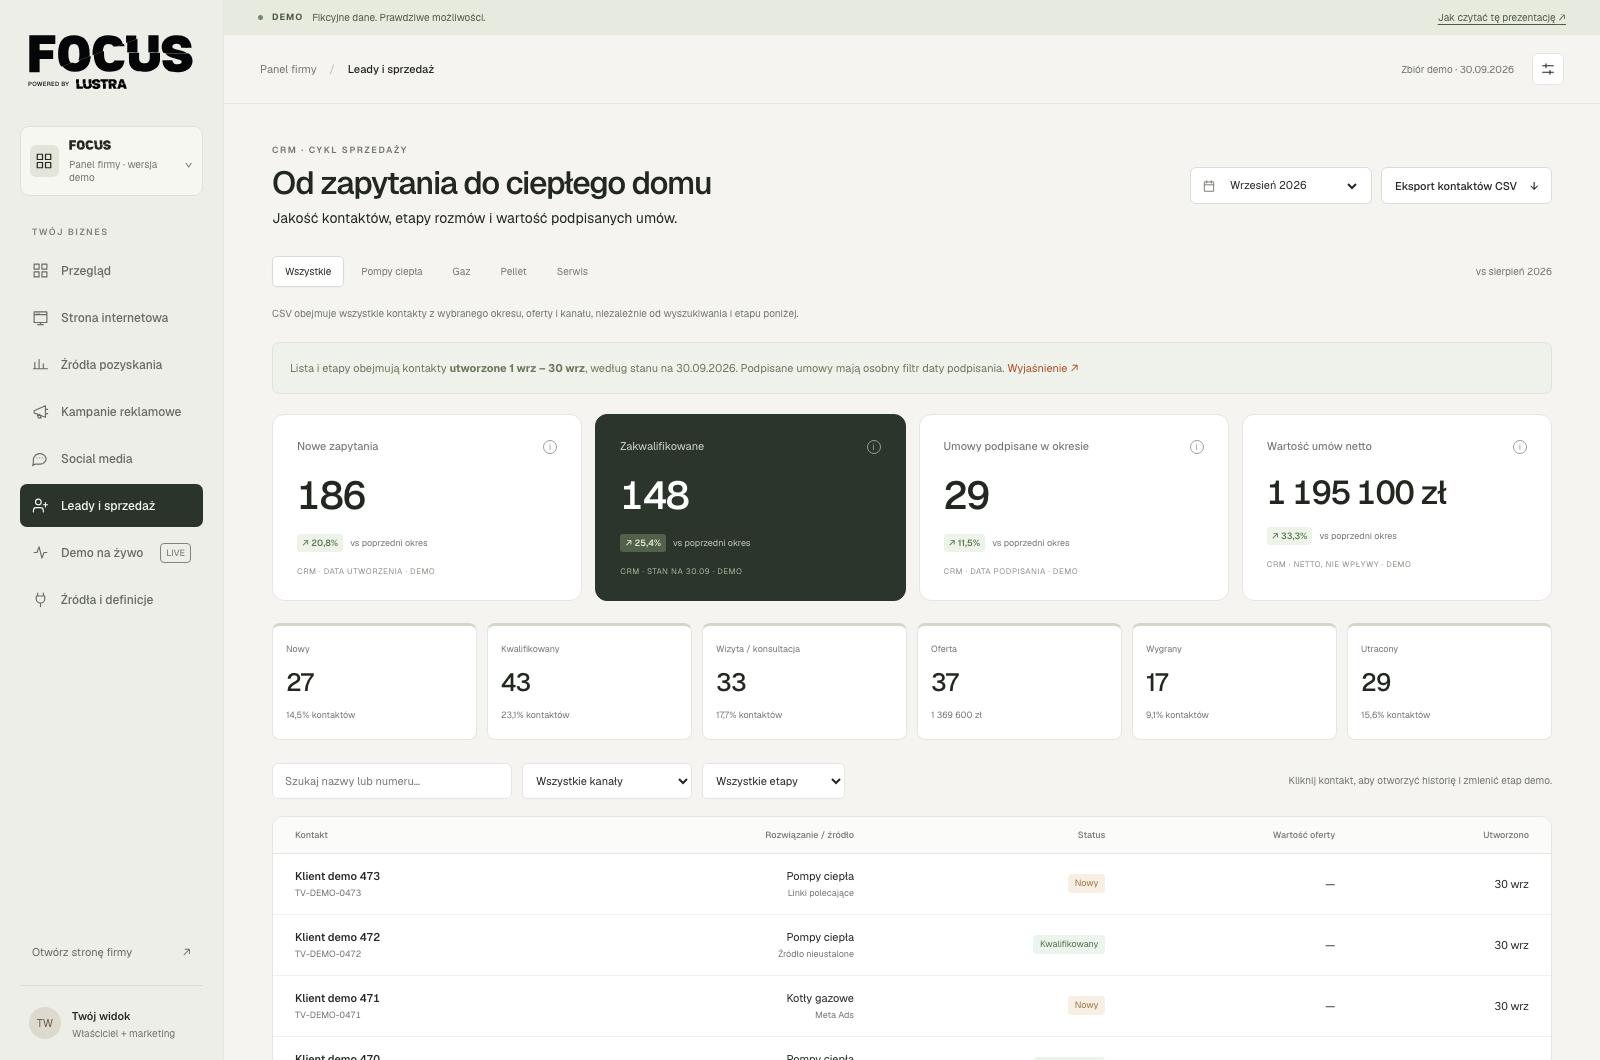Open Kampanie reklamowe page
The width and height of the screenshot is (1600, 1060).
point(111,412)
